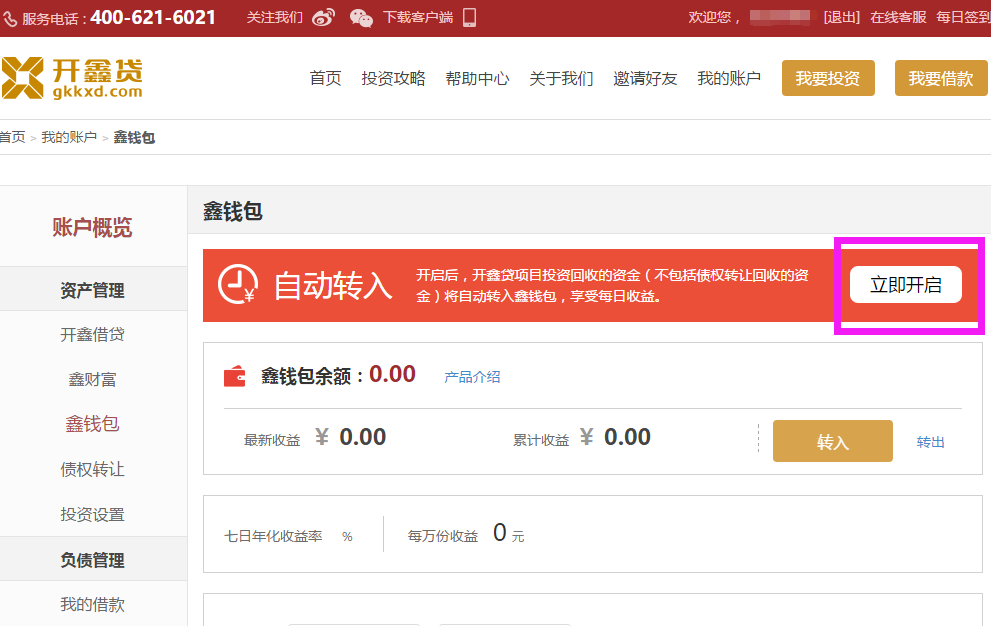This screenshot has width=991, height=626.
Task: Select 邀请好友 in the navigation bar
Action: click(x=645, y=78)
